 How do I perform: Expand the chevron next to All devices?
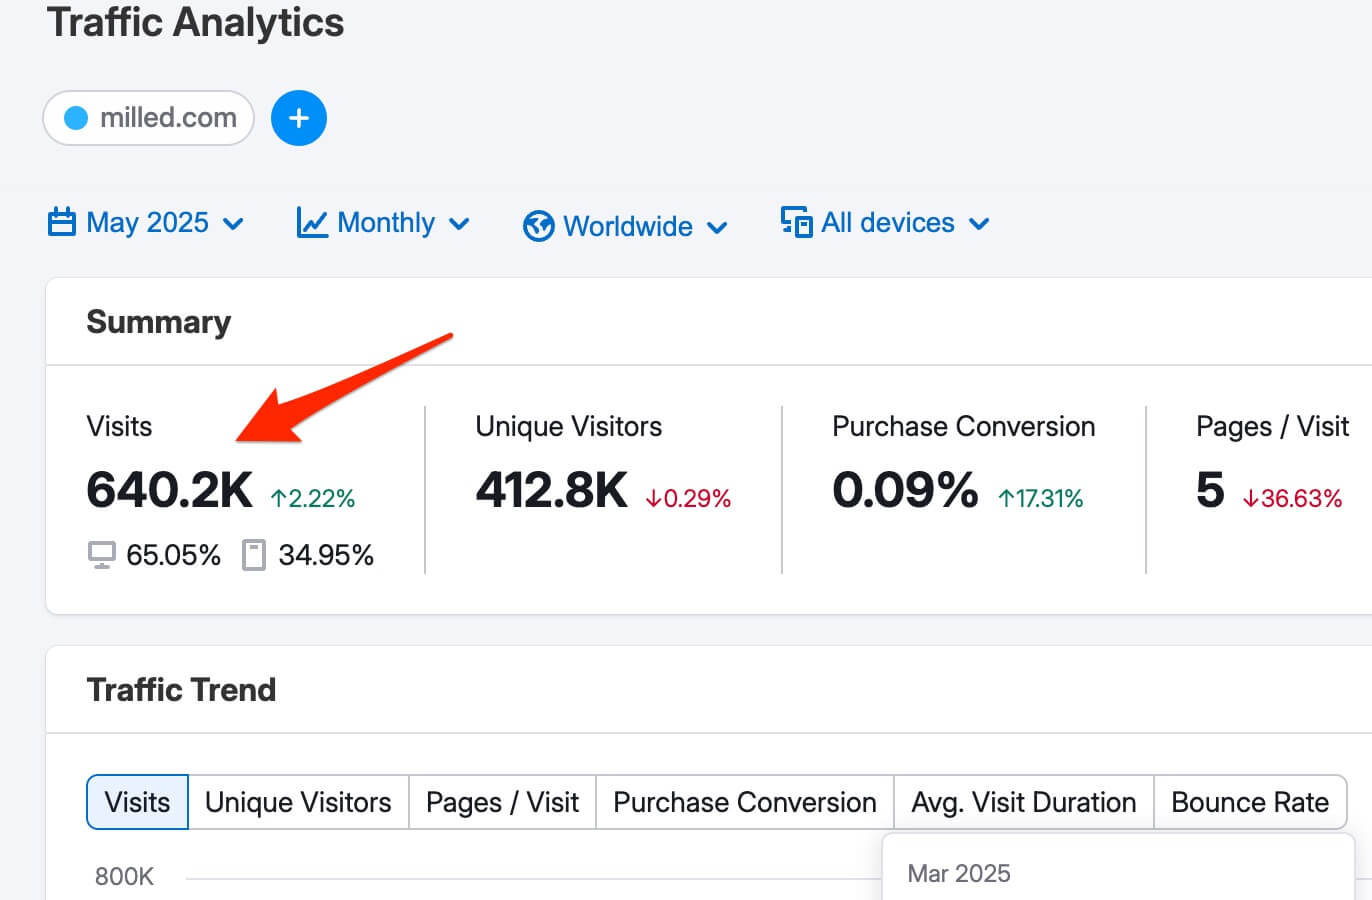pos(979,224)
